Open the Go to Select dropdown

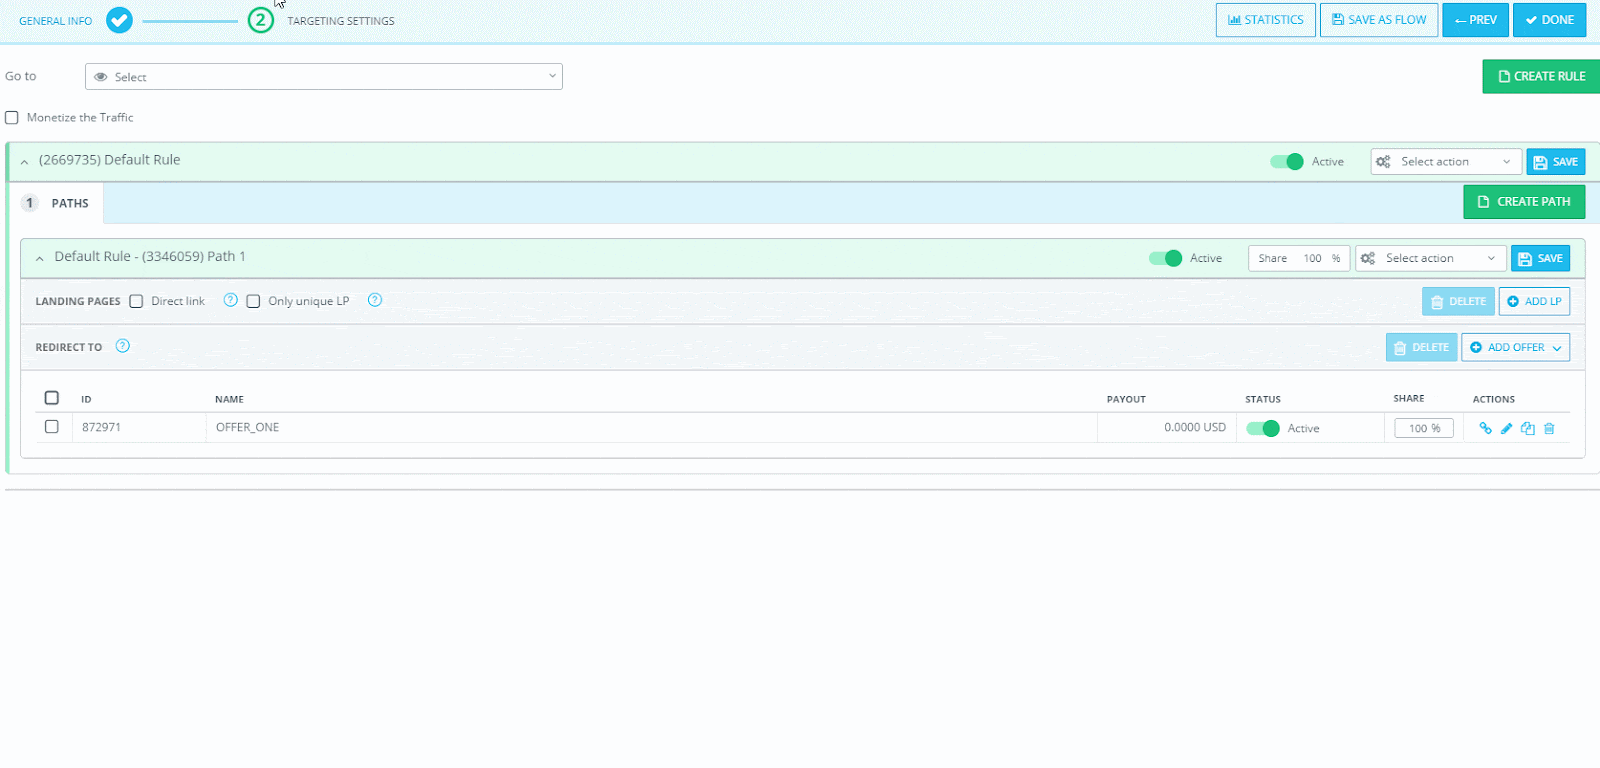pos(324,77)
